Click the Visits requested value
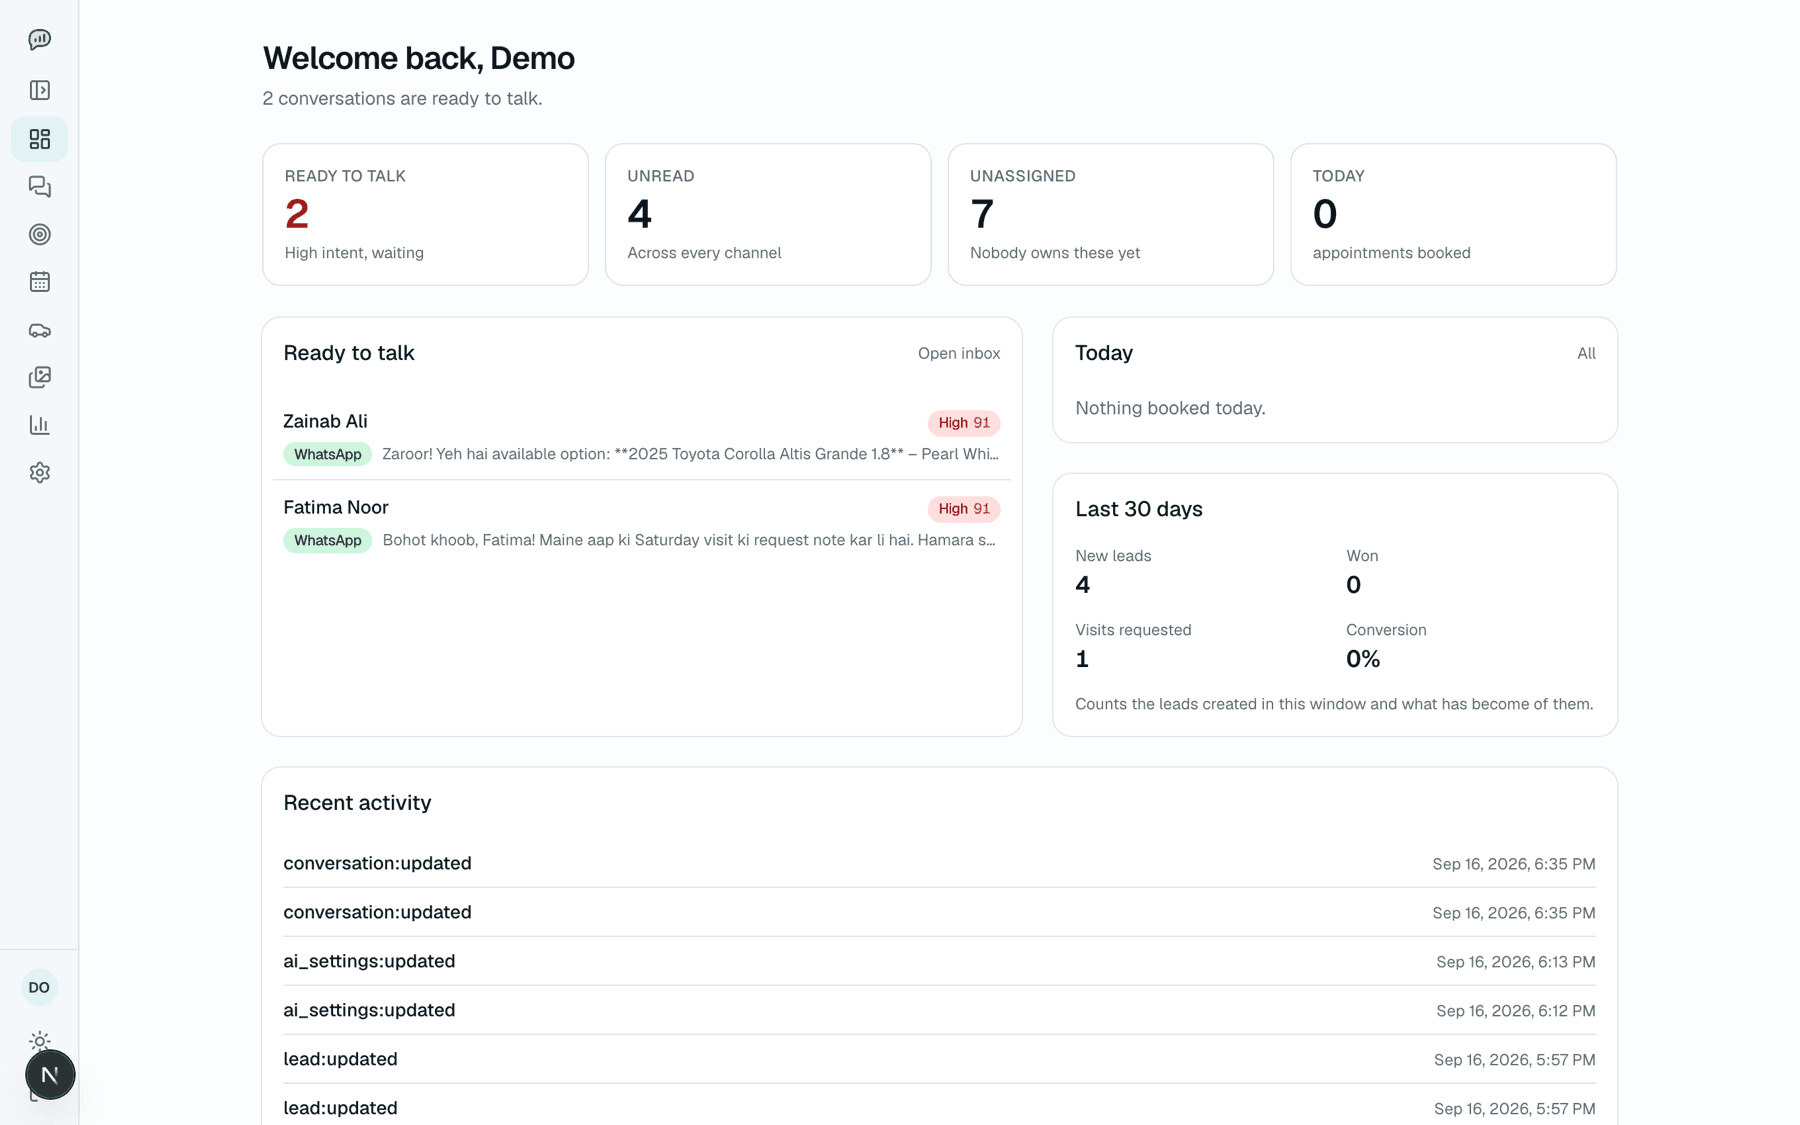This screenshot has height=1125, width=1800. pos(1082,659)
